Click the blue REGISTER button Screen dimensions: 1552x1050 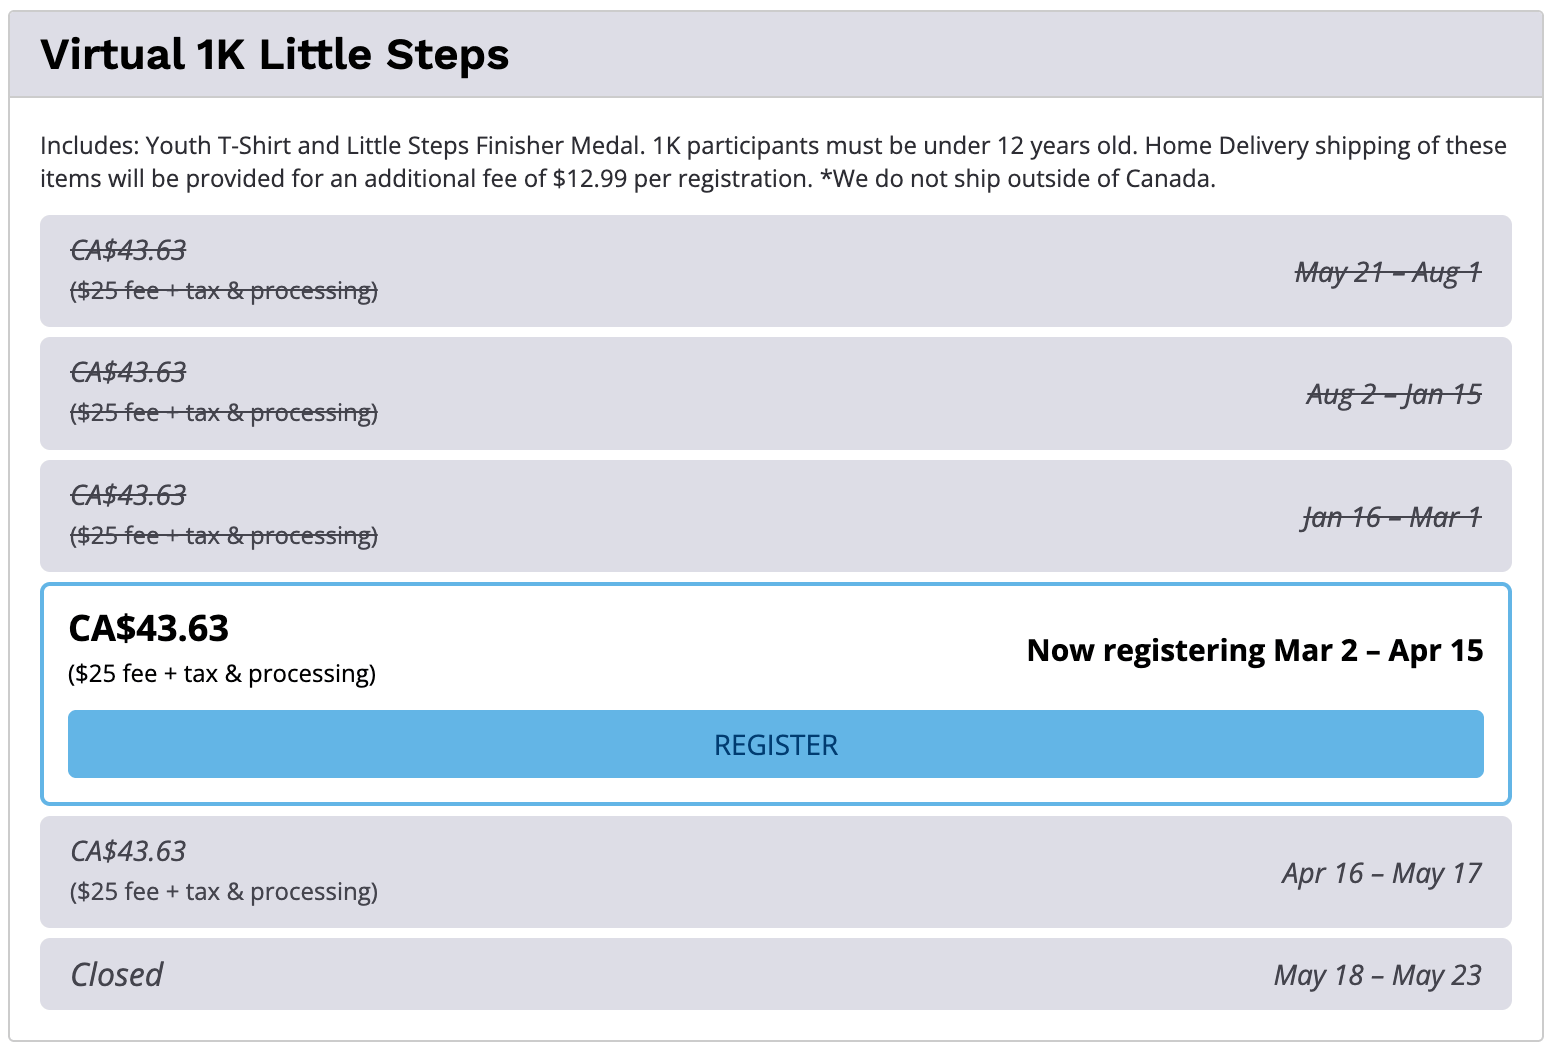[x=775, y=744]
